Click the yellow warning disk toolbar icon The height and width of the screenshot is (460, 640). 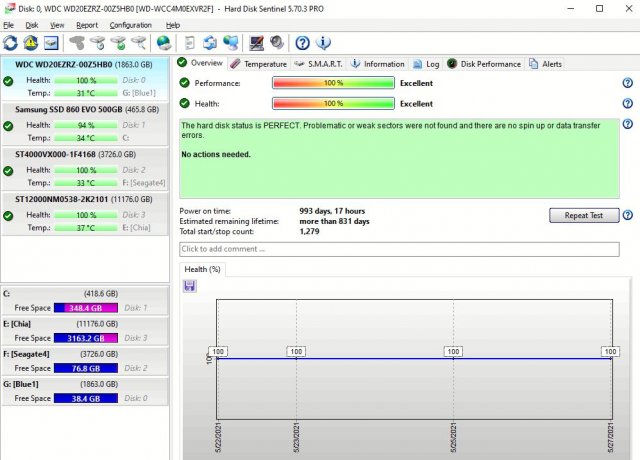tap(31, 43)
